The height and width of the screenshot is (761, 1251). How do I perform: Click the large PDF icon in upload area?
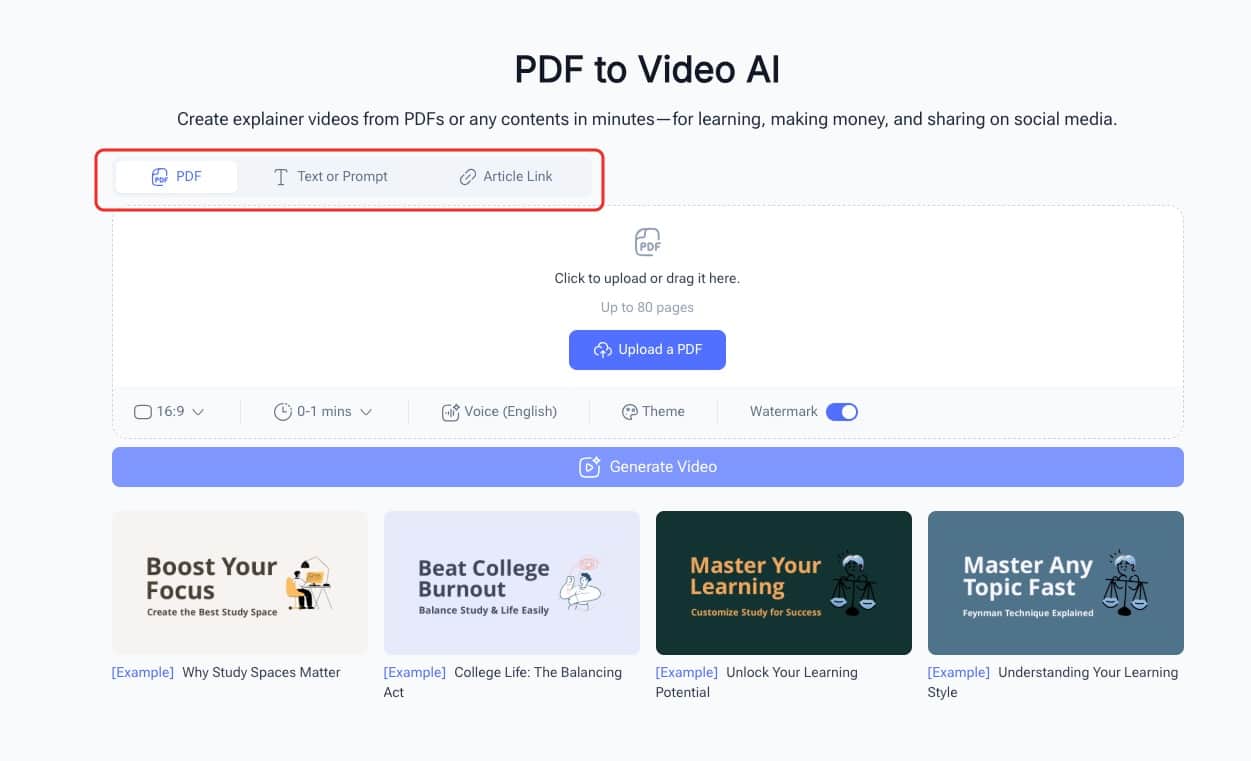(x=648, y=242)
